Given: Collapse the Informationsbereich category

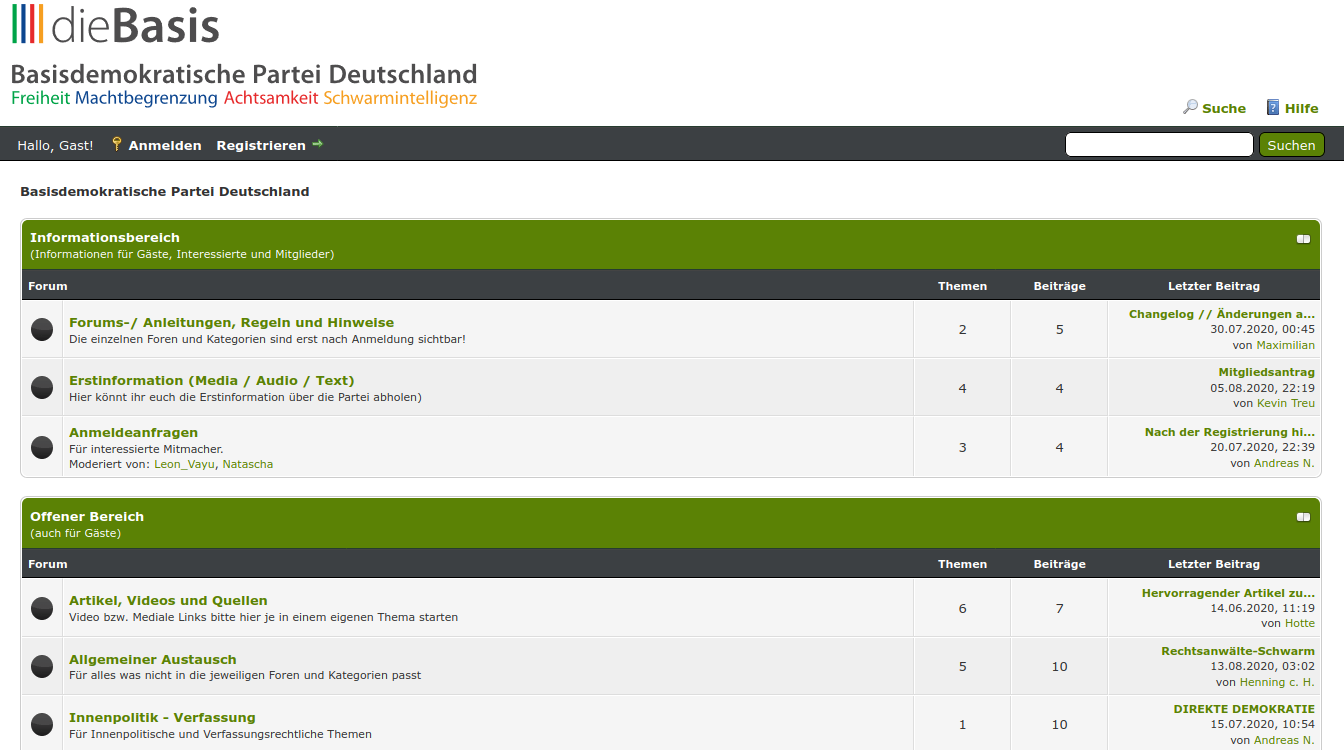Looking at the screenshot, I should click(1303, 239).
